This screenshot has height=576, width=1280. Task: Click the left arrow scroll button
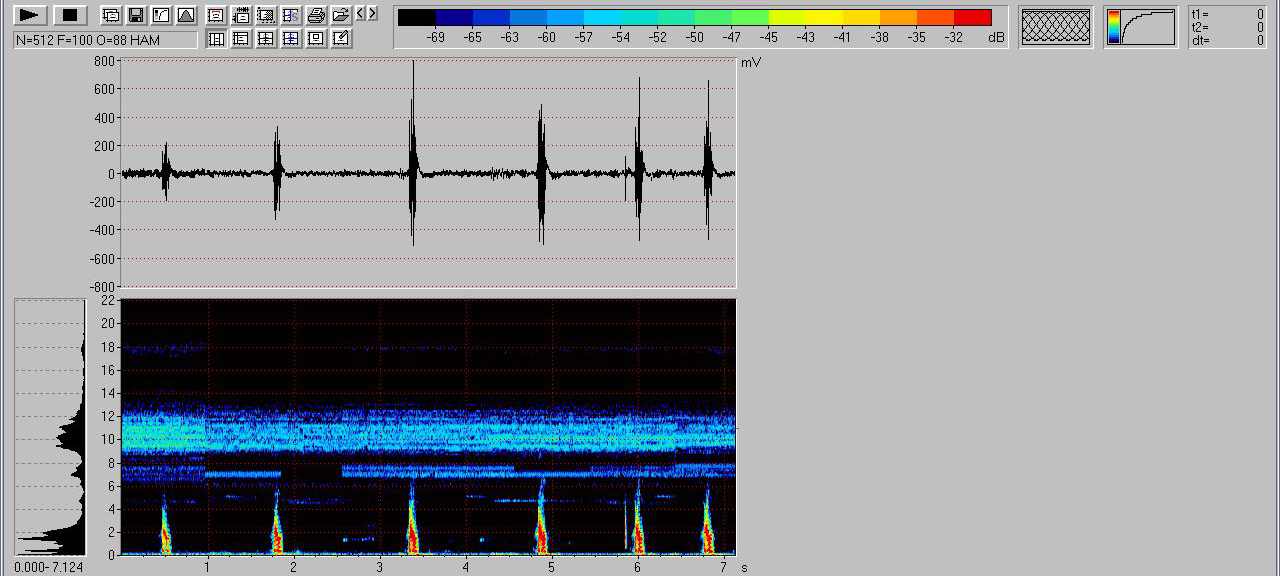click(361, 14)
